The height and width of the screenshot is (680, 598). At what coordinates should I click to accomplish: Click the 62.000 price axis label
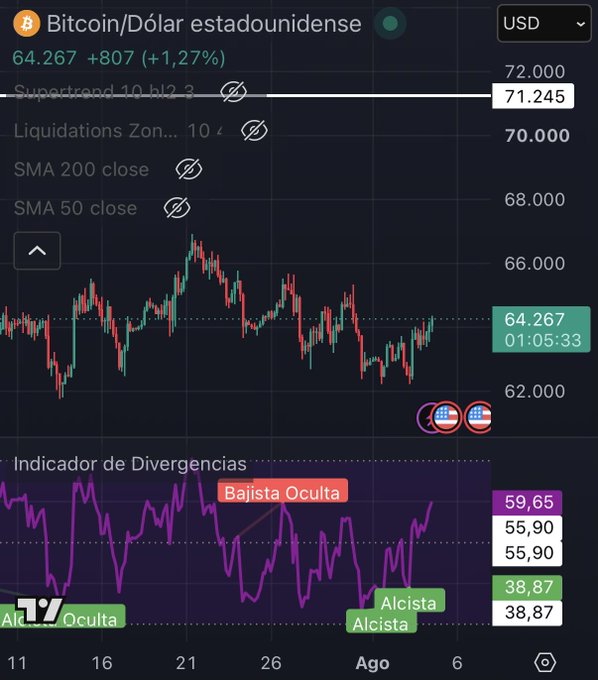point(535,391)
